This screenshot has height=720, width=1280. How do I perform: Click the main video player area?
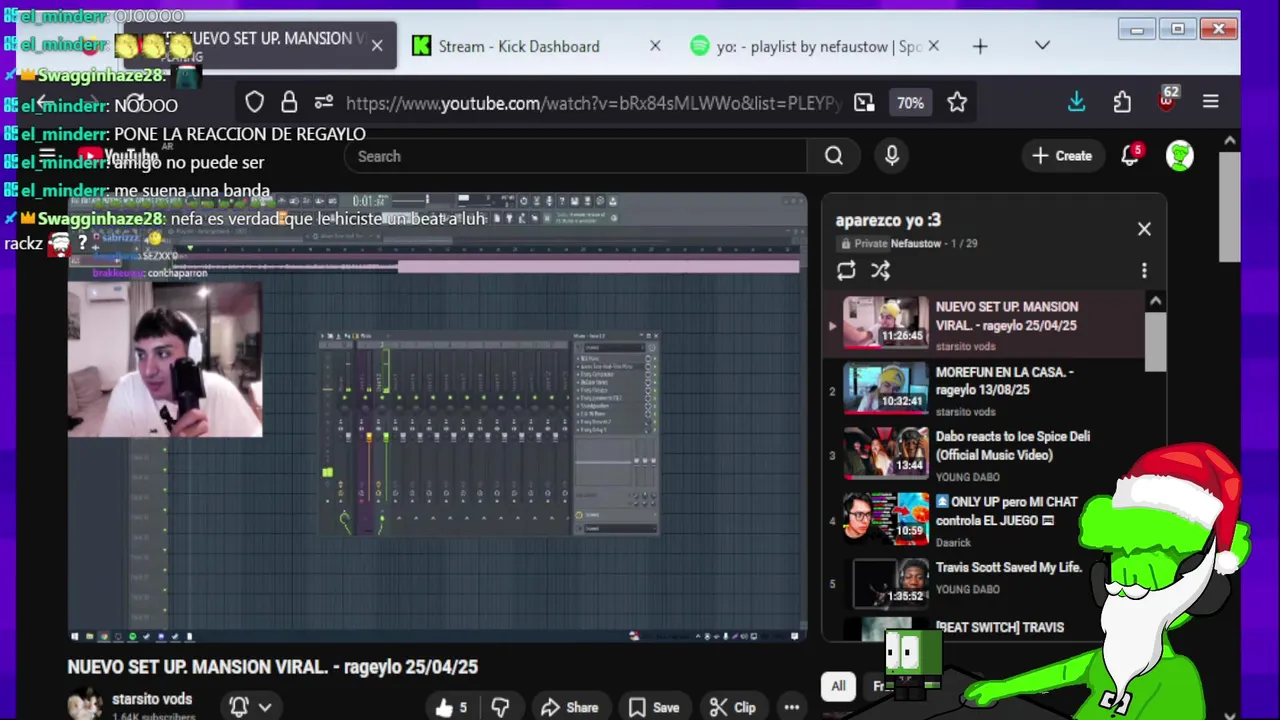click(437, 418)
